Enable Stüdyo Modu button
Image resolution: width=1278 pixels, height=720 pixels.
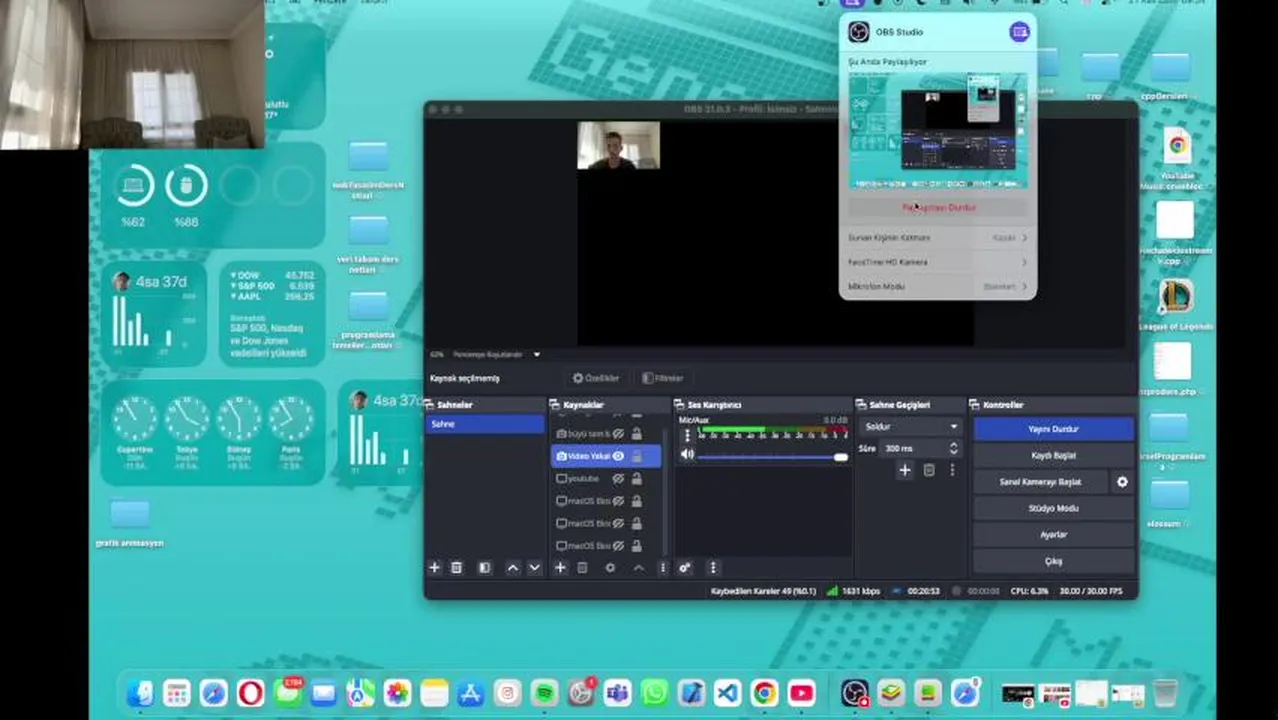pyautogui.click(x=1054, y=508)
